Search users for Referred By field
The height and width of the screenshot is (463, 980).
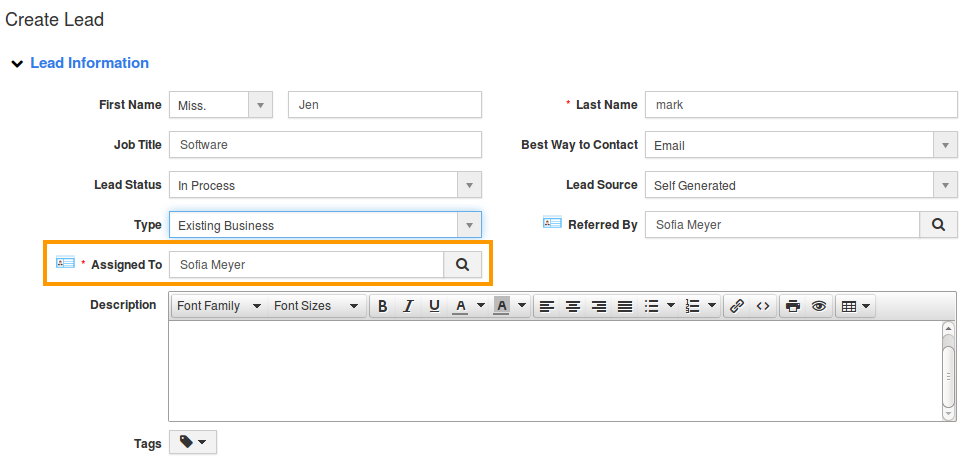point(938,225)
